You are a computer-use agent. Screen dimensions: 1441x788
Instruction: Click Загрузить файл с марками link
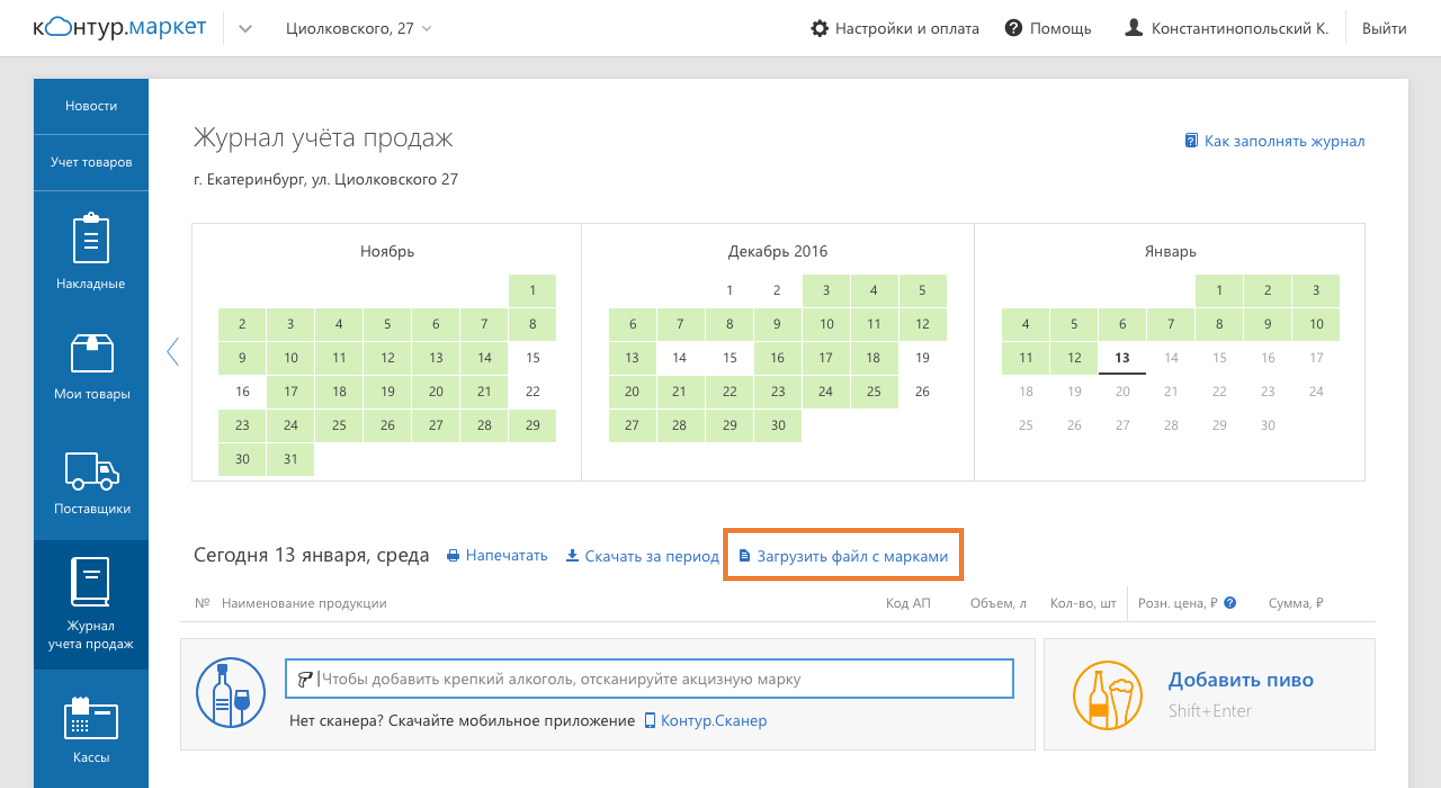coord(842,556)
